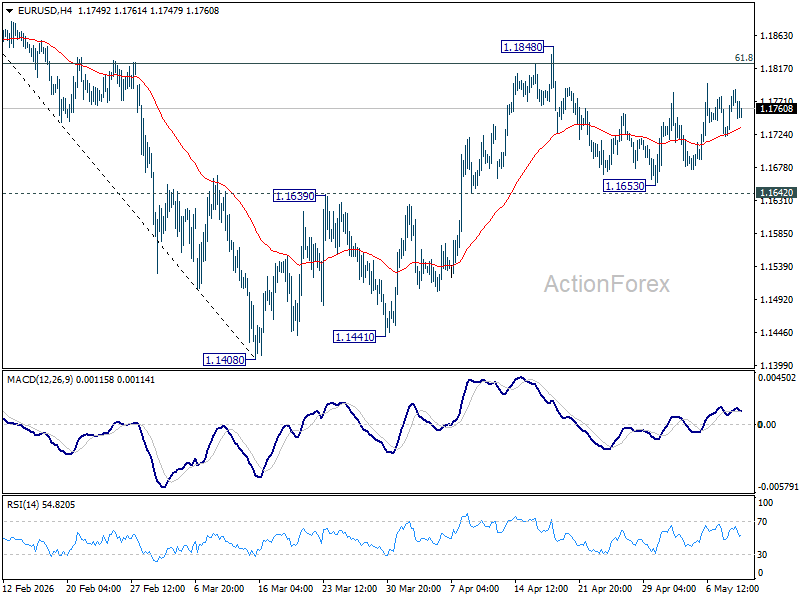Select the 1.18480 high price label

click(x=522, y=47)
